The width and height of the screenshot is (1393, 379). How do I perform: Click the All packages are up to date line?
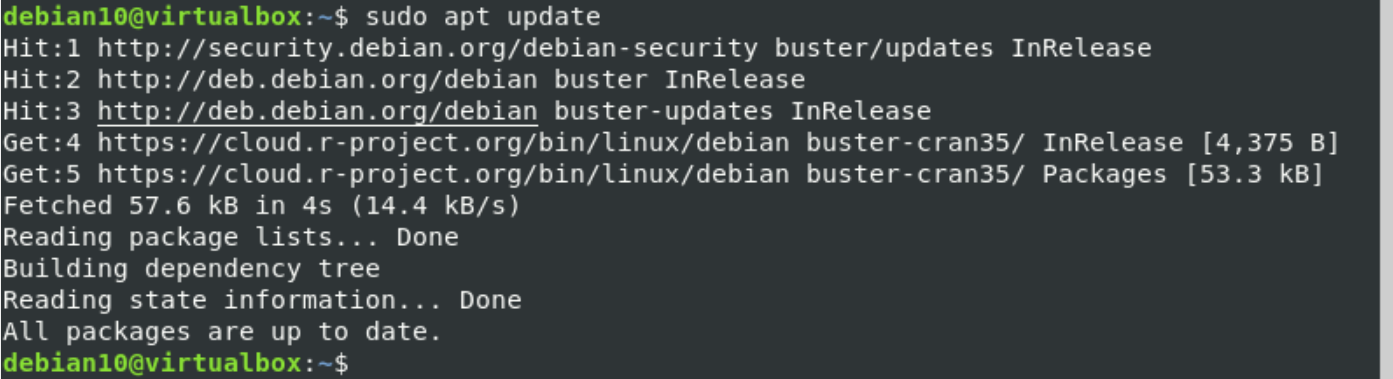click(x=223, y=331)
